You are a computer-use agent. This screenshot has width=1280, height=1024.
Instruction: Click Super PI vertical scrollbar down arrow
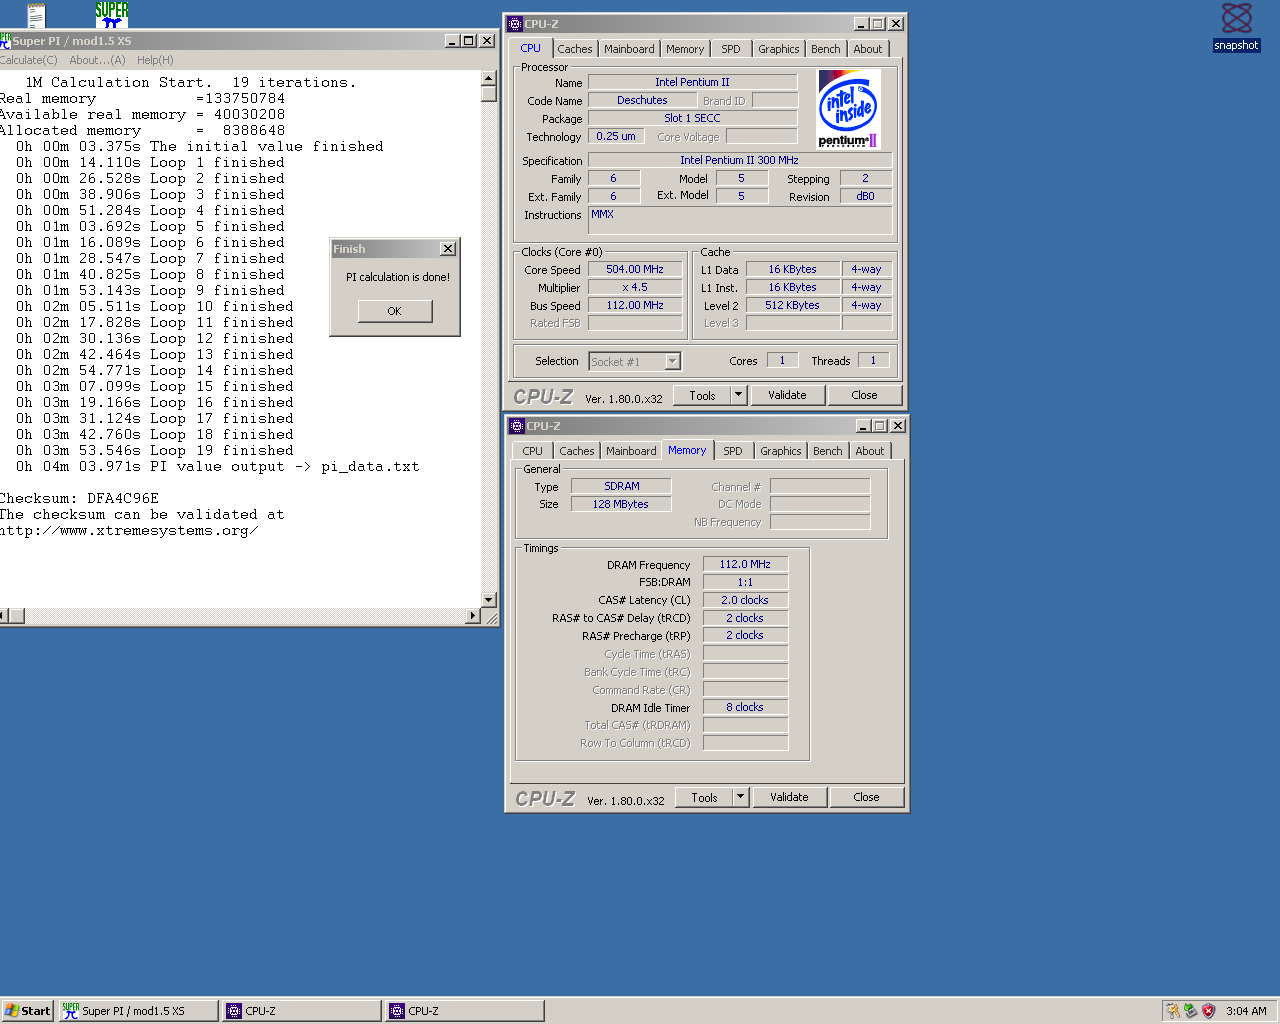(489, 600)
